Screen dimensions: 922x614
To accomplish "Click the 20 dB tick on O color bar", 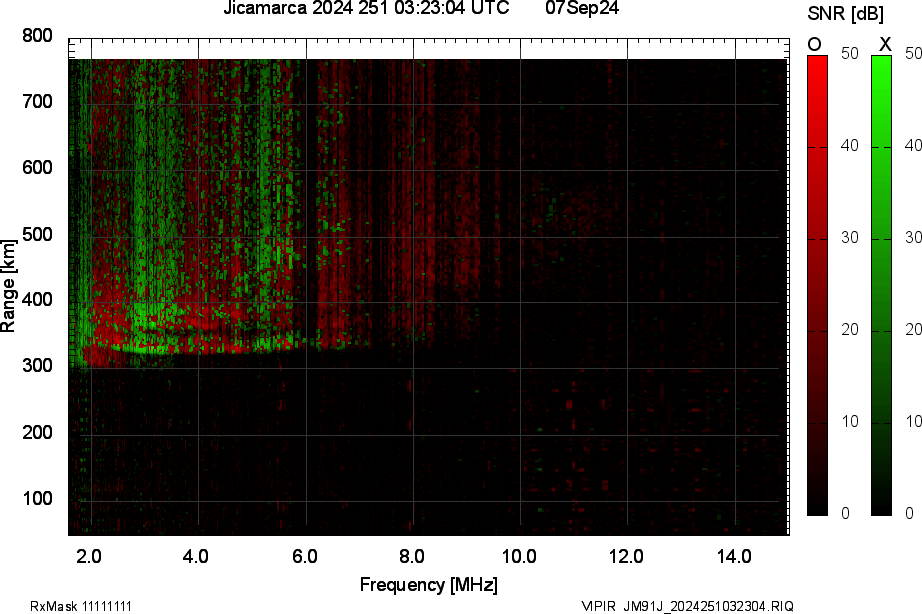I will coord(848,330).
